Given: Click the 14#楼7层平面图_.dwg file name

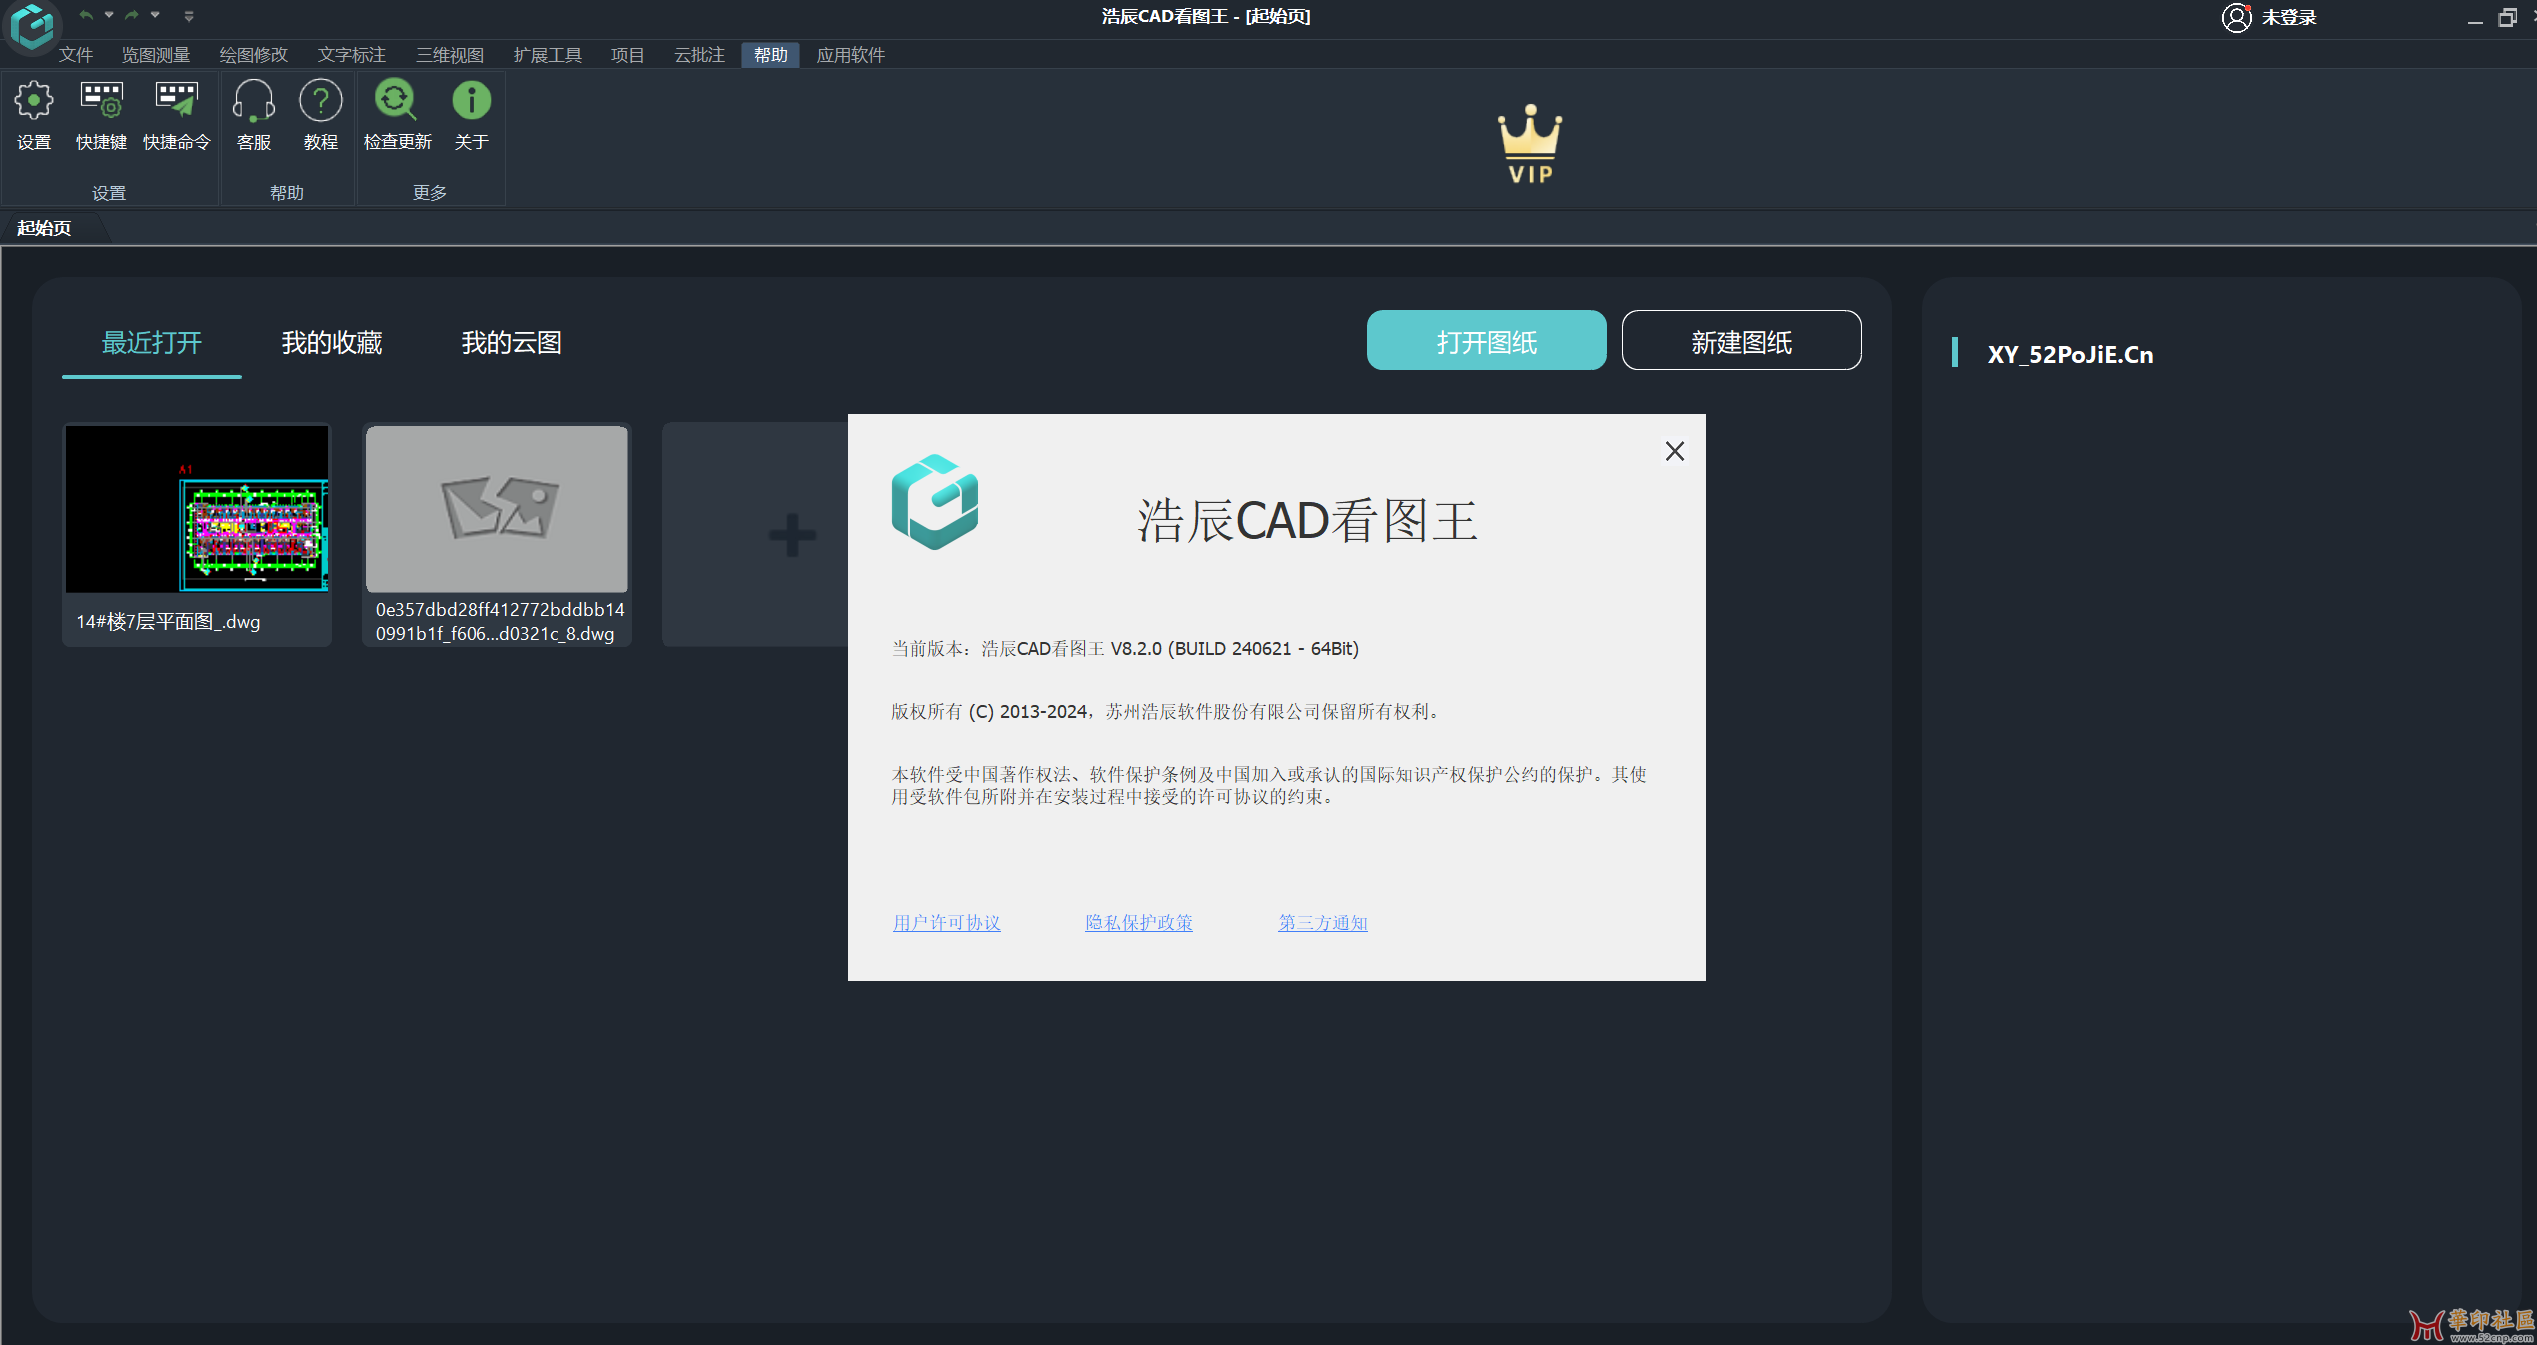Looking at the screenshot, I should tap(168, 621).
